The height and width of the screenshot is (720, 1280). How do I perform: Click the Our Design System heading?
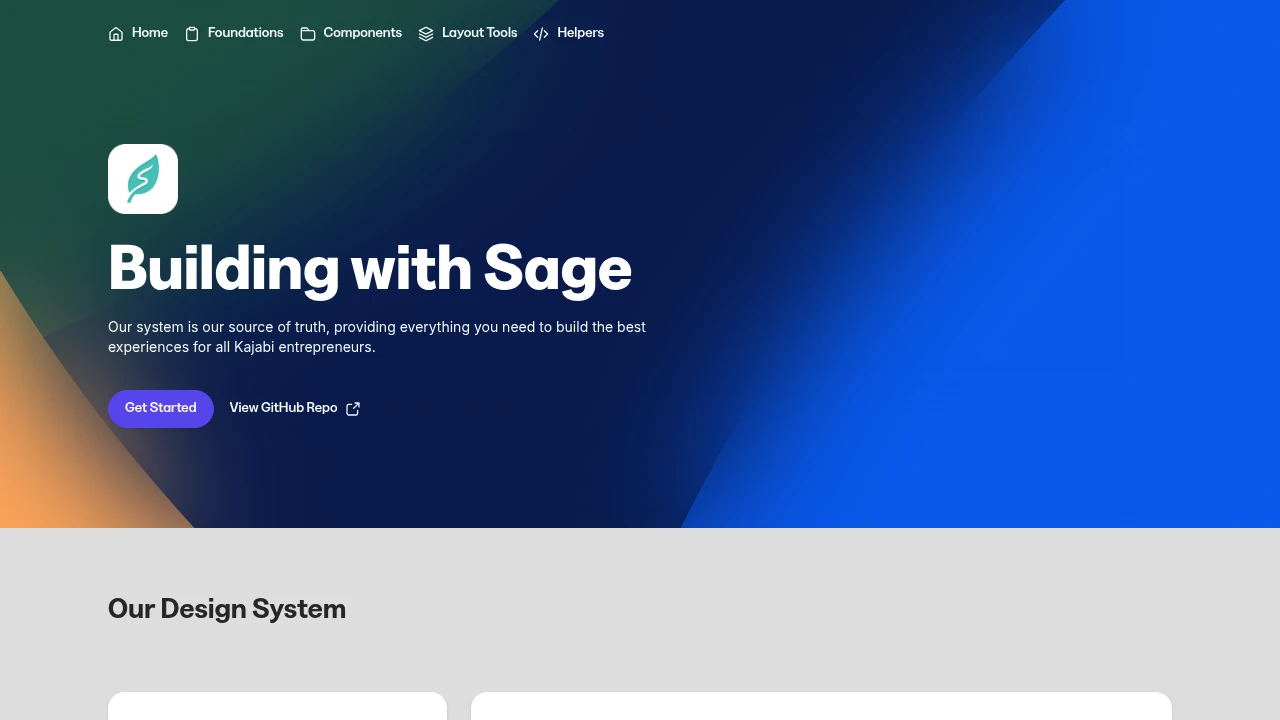[x=227, y=610]
